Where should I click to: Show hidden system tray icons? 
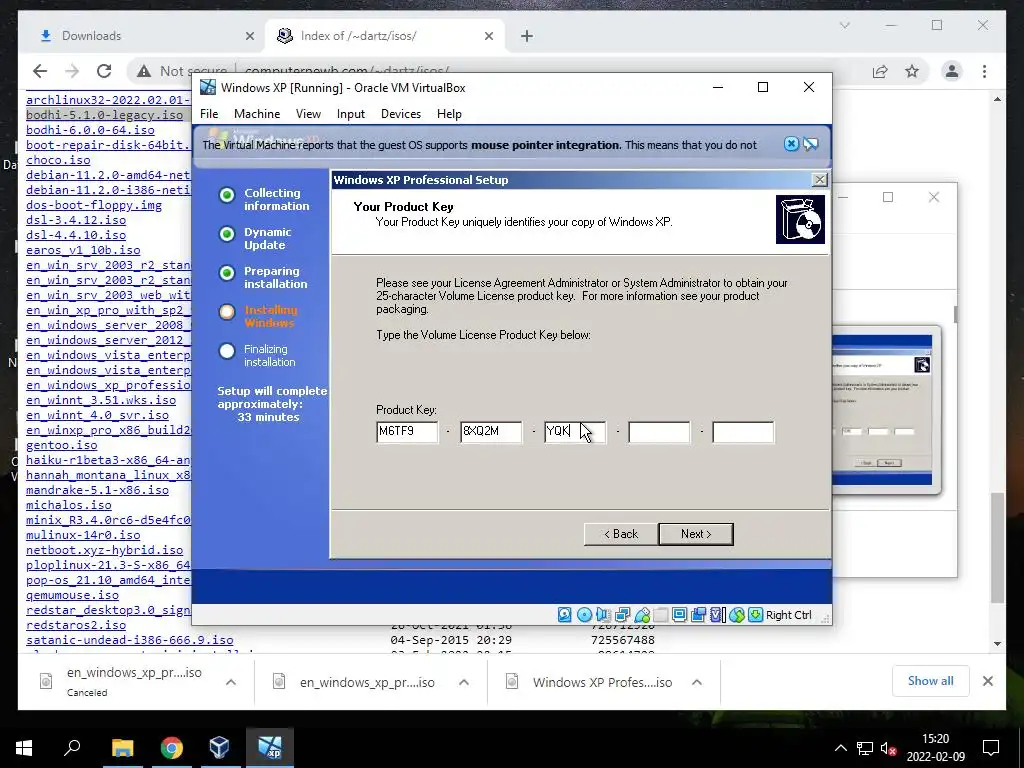tap(840, 748)
